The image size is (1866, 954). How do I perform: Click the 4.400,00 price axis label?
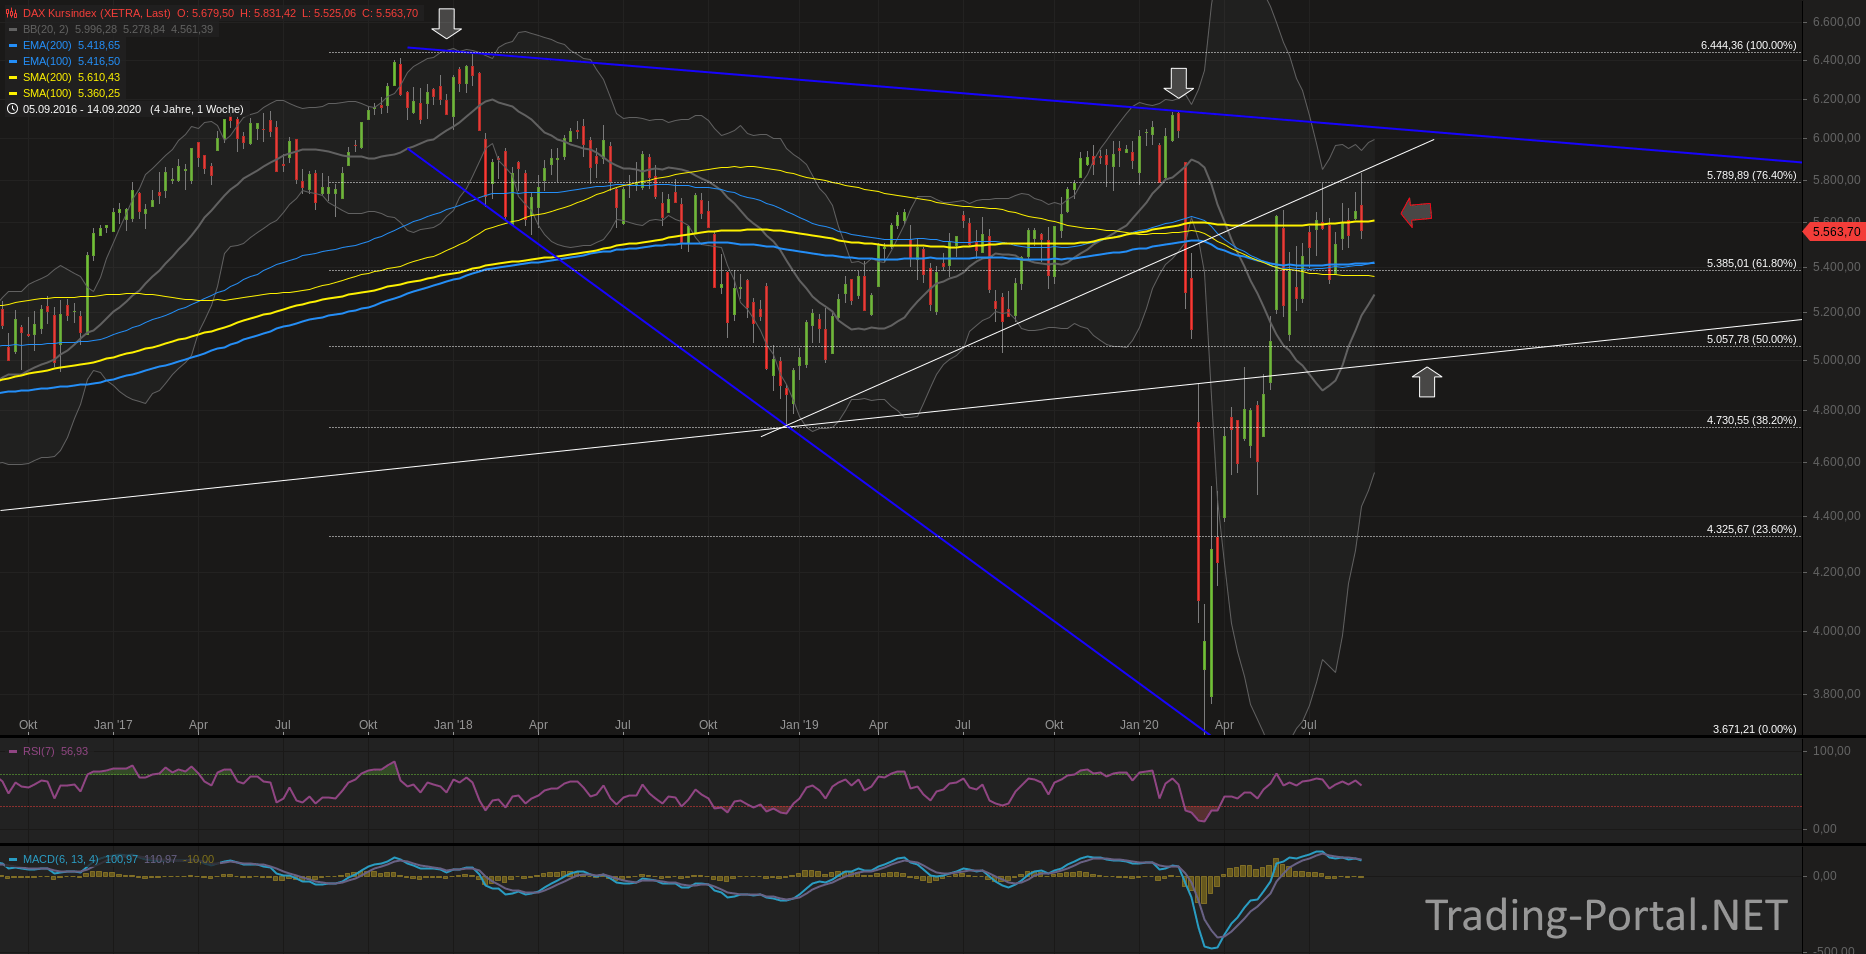1836,516
